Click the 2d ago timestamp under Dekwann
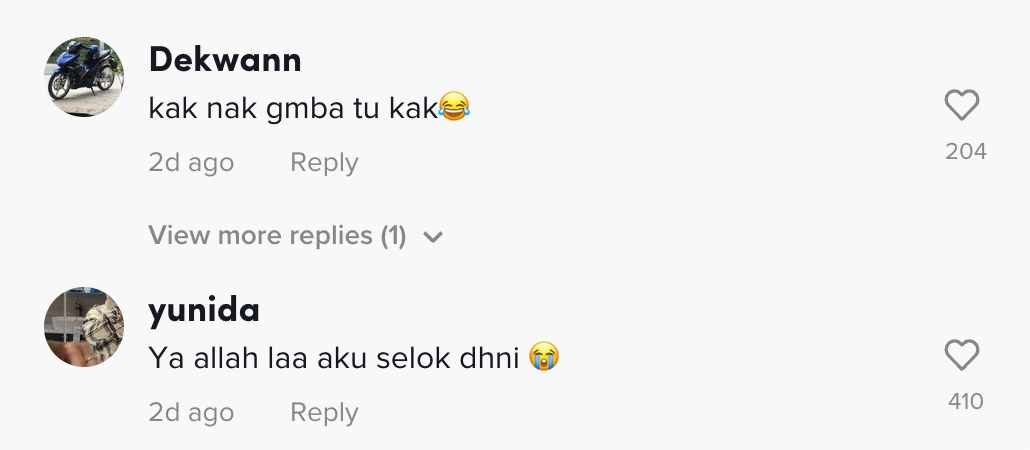Image resolution: width=1030 pixels, height=450 pixels. click(191, 163)
